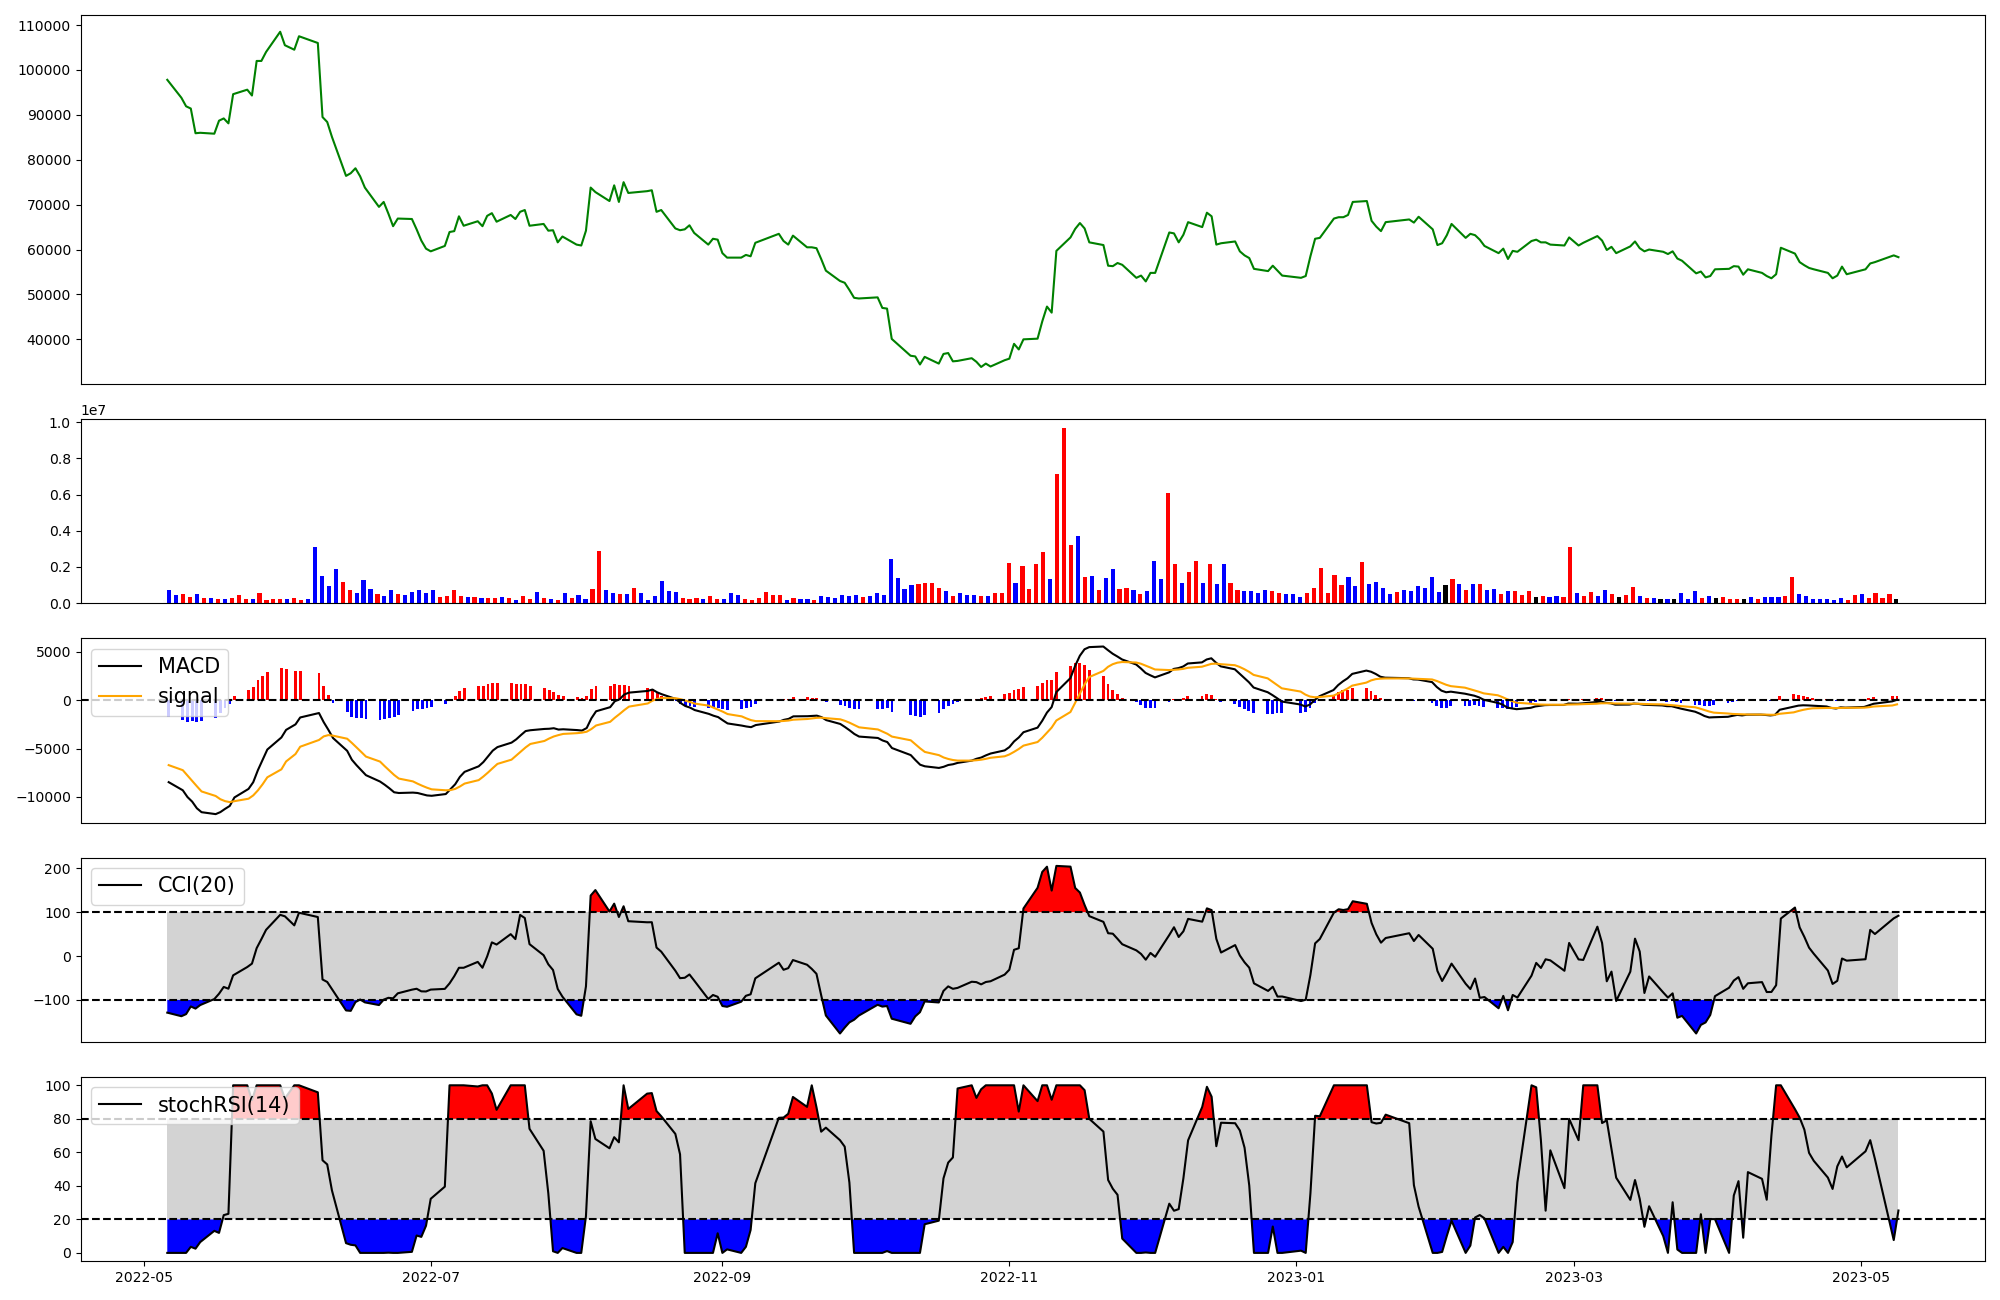This screenshot has height=1300, width=2000.
Task: Click the 110000 price axis label
Action: click(44, 26)
